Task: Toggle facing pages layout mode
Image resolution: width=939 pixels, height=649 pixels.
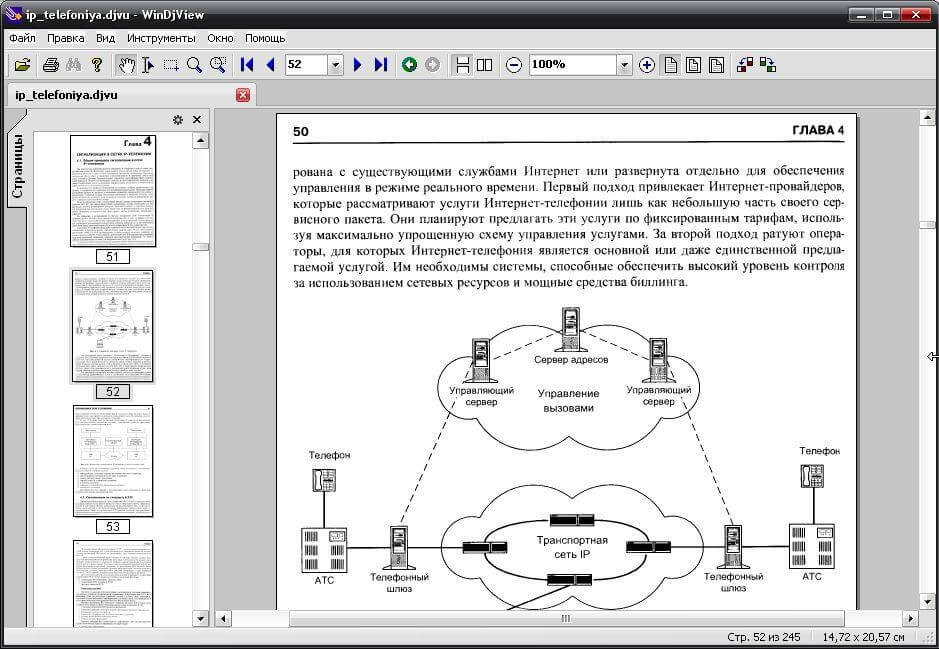Action: pos(485,65)
